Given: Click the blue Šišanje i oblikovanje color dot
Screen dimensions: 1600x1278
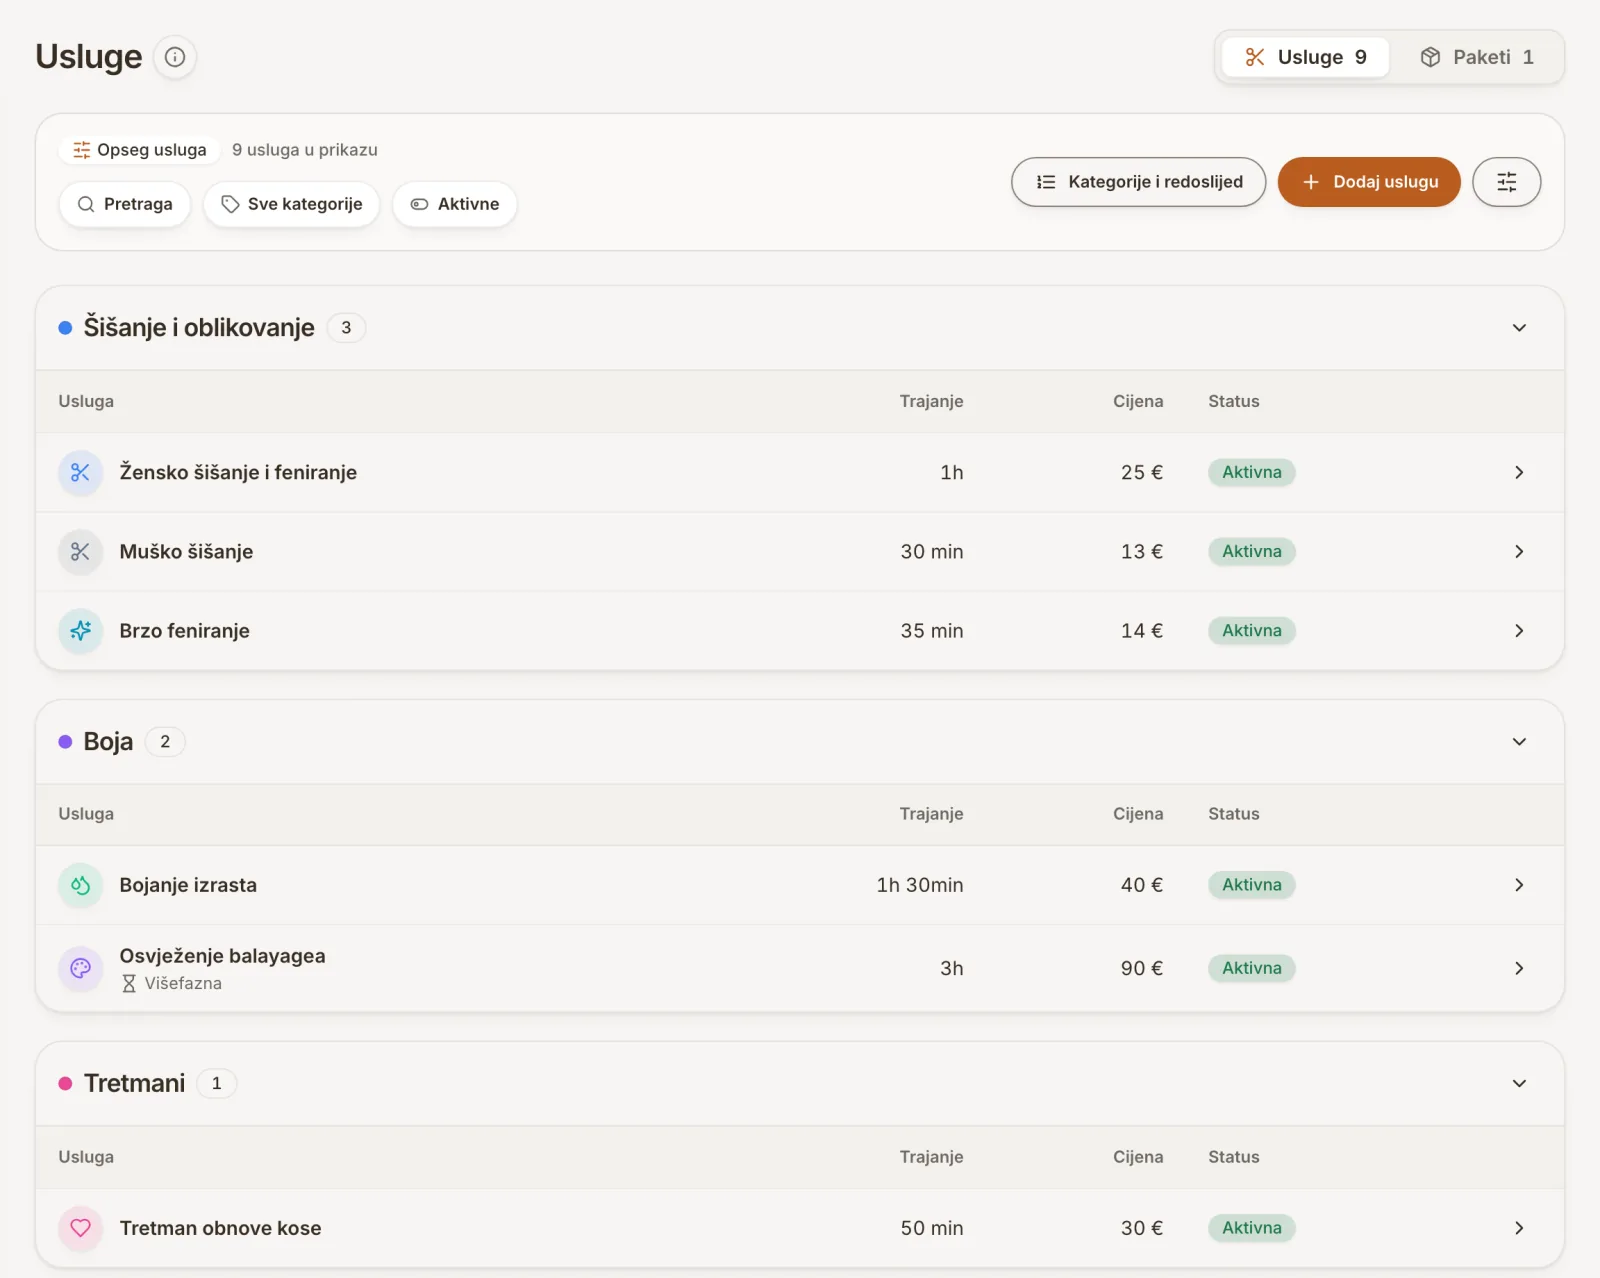Looking at the screenshot, I should 65,328.
